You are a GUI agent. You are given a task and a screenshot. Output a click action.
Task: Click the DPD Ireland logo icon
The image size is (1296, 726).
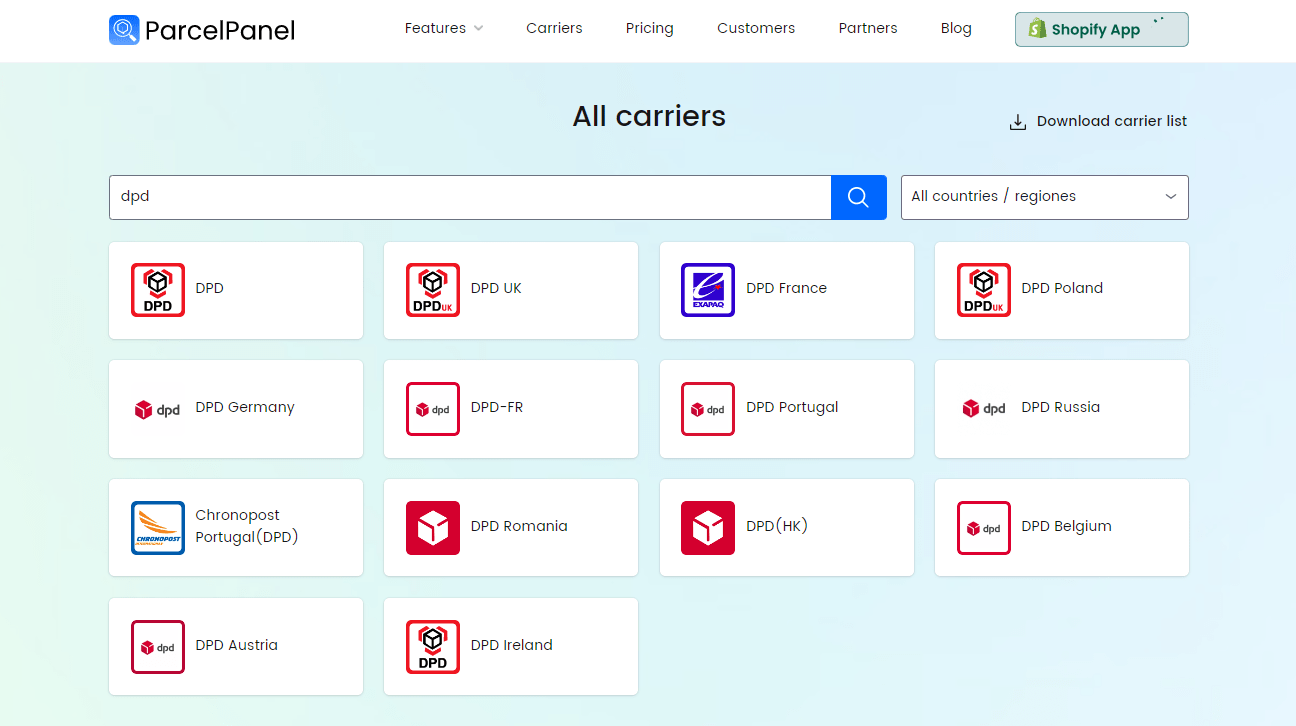(x=432, y=646)
